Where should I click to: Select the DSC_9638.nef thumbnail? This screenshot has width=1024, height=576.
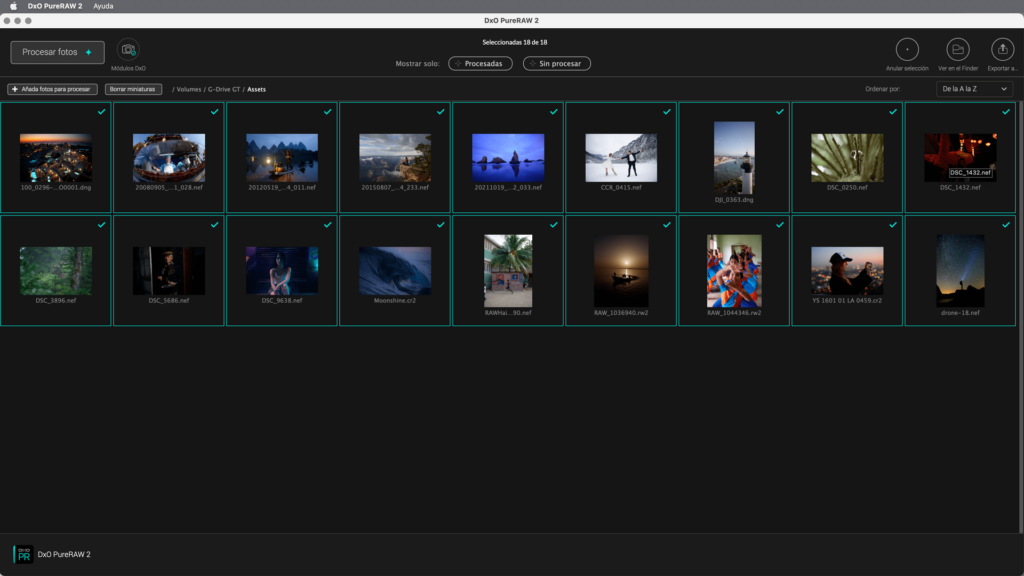tap(282, 270)
